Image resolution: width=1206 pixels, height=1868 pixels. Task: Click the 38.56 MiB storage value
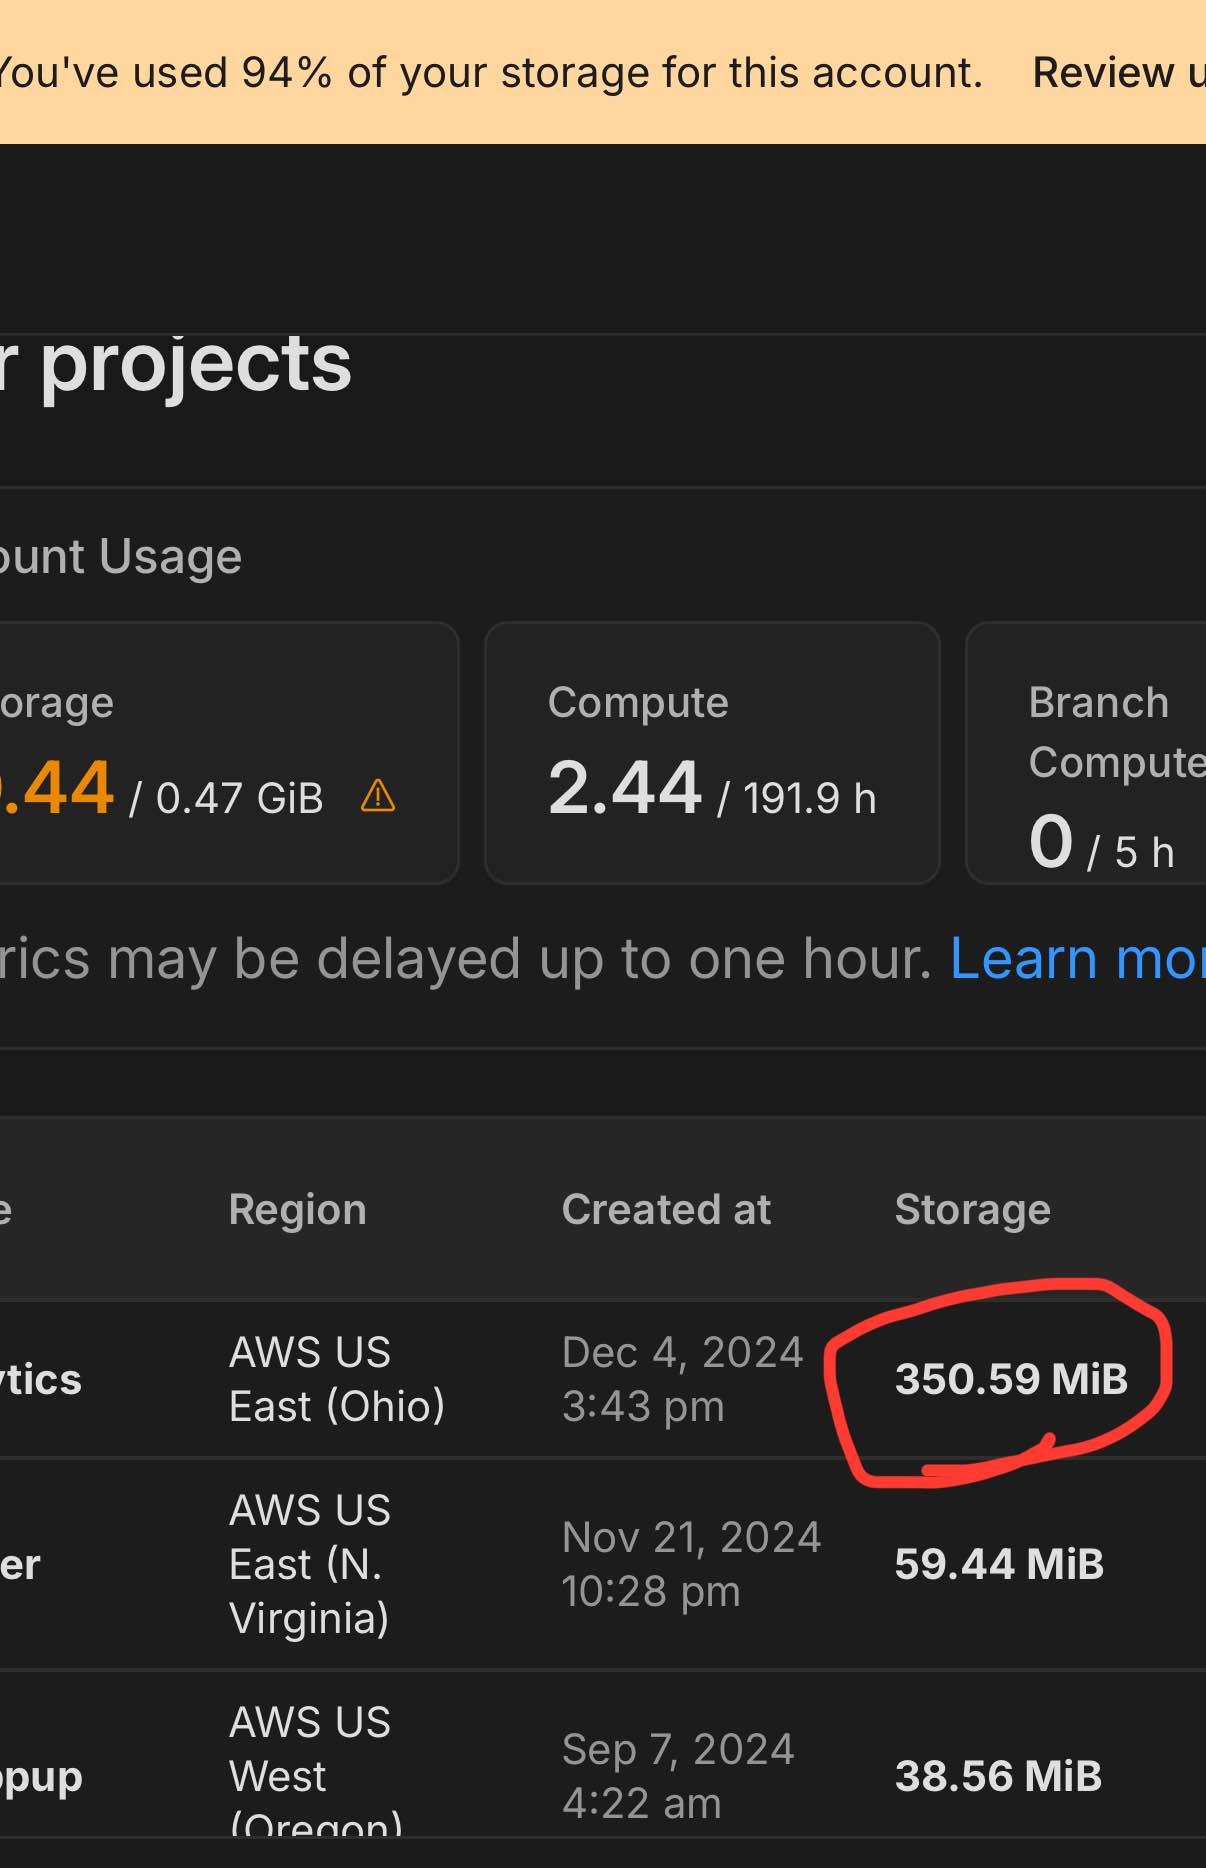[998, 1777]
